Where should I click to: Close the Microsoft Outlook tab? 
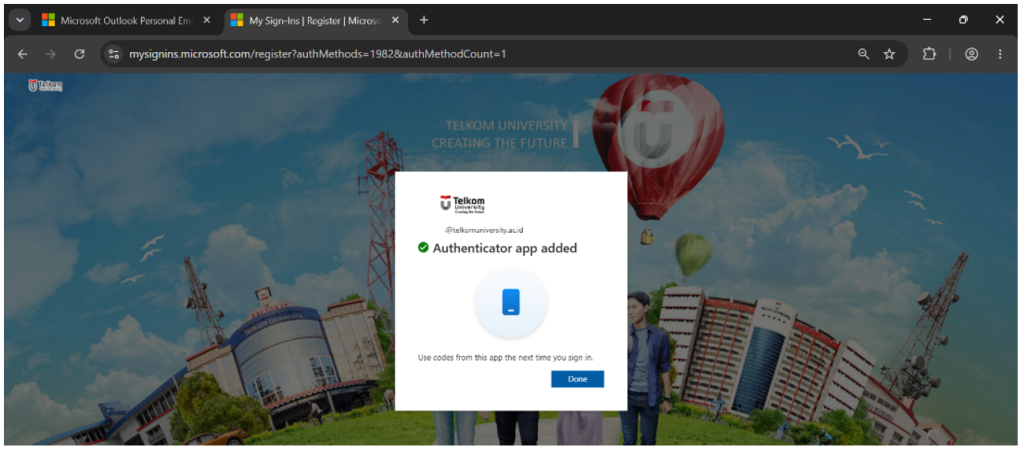(206, 20)
